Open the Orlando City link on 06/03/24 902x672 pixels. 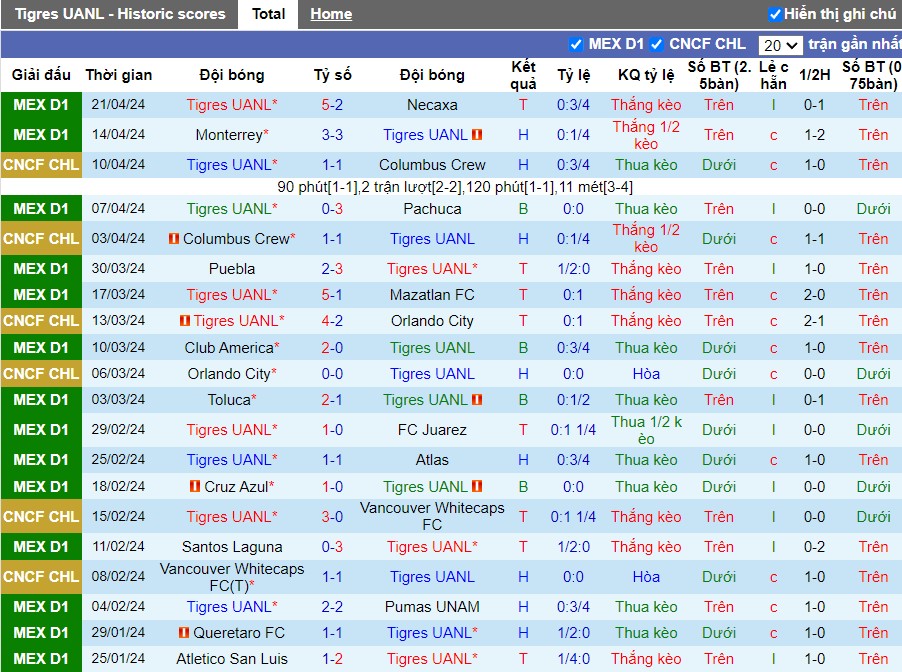[x=229, y=373]
